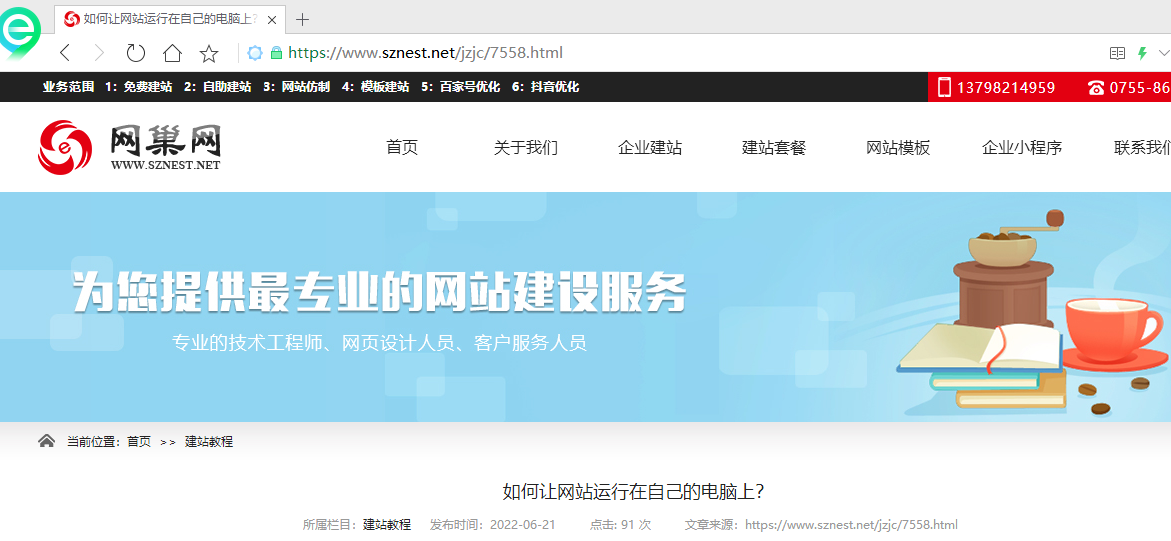Click the green lightning speed-mode icon
Image resolution: width=1171 pixels, height=541 pixels.
point(1142,53)
